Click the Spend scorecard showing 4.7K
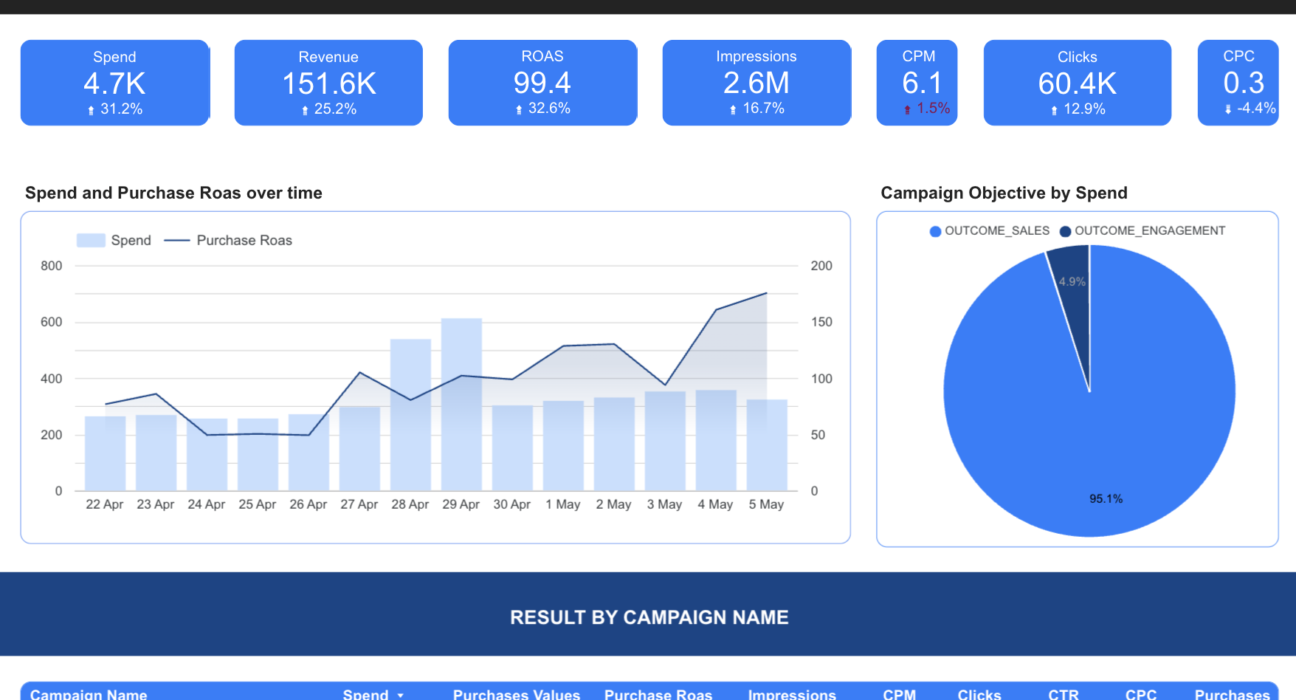This screenshot has height=700, width=1296. pyautogui.click(x=115, y=83)
